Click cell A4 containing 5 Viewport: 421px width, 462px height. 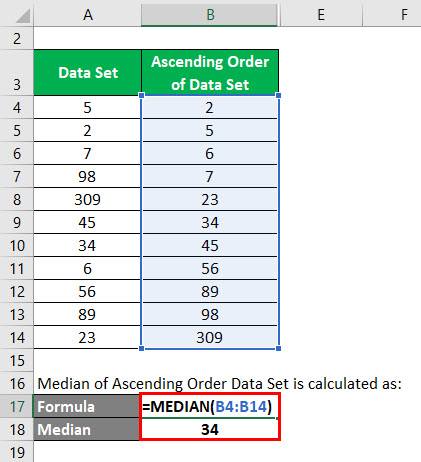pyautogui.click(x=87, y=107)
